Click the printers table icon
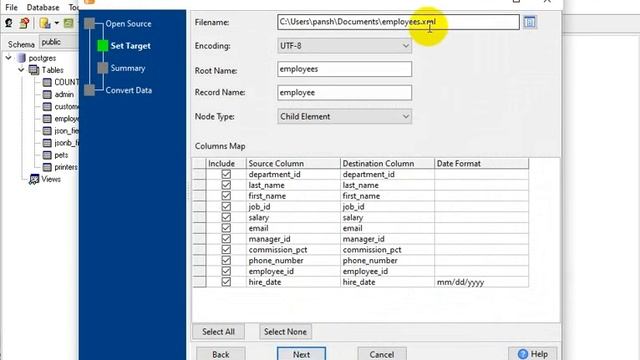The height and width of the screenshot is (360, 640). 47,167
